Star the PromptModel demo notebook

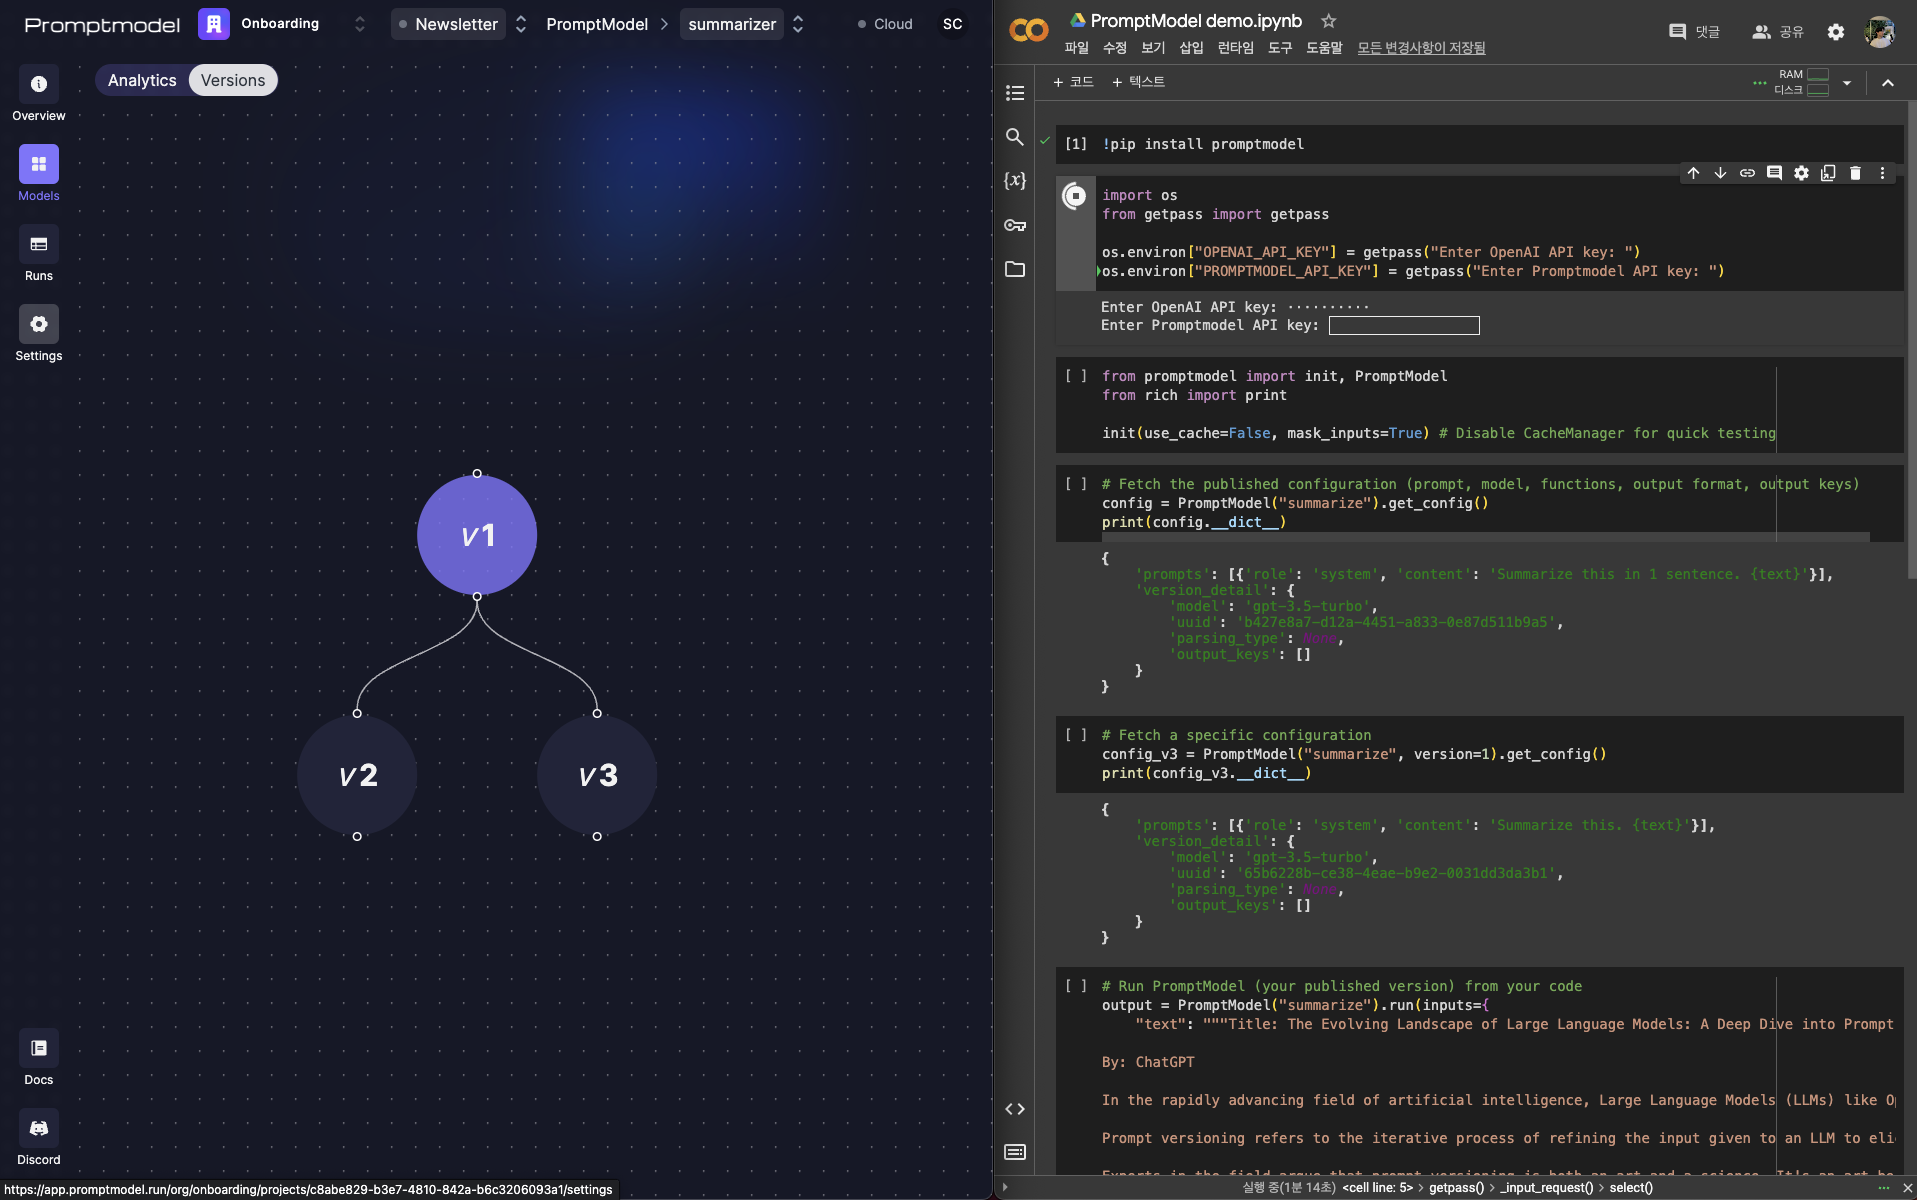(1328, 21)
